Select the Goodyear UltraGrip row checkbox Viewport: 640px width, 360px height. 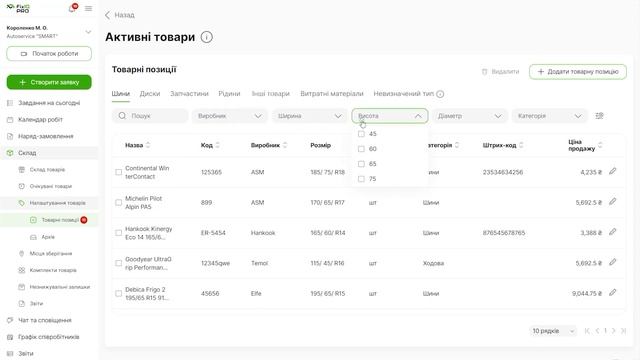point(118,263)
